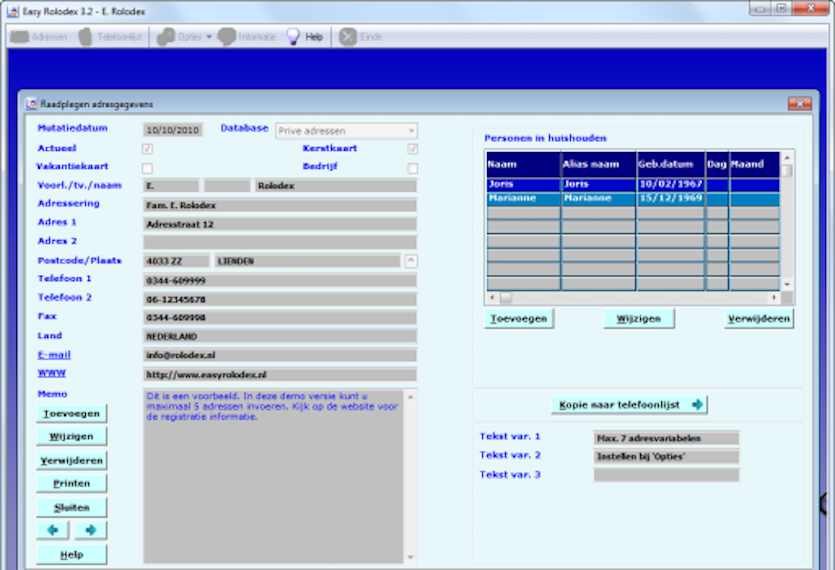835x570 pixels.
Task: Toggle the Vakantiekaart checkbox
Action: pyautogui.click(x=148, y=168)
